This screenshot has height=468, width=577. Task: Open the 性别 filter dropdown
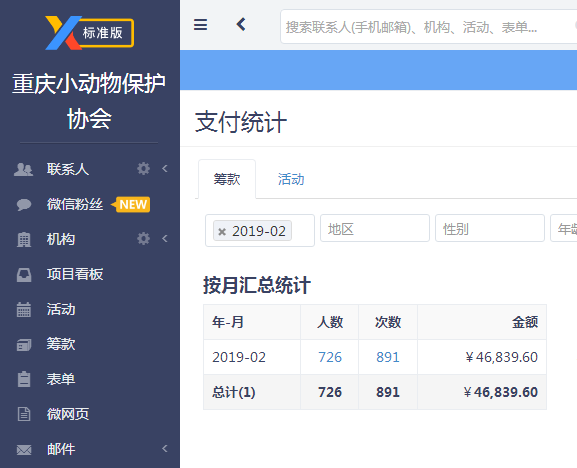[x=490, y=228]
